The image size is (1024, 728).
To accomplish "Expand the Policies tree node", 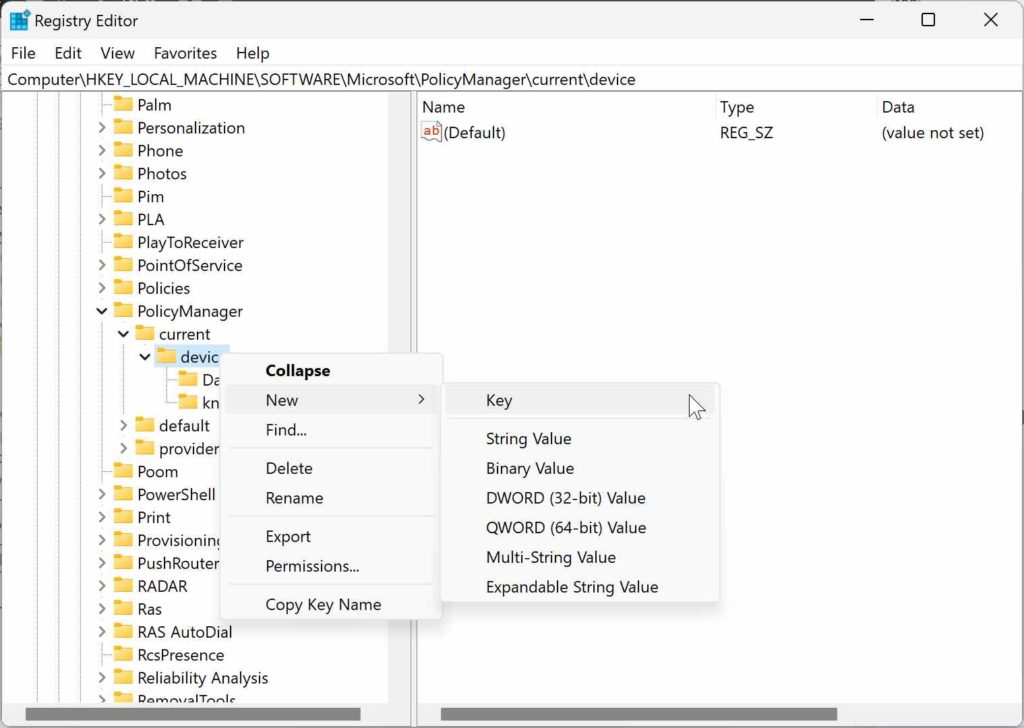I will 102,288.
